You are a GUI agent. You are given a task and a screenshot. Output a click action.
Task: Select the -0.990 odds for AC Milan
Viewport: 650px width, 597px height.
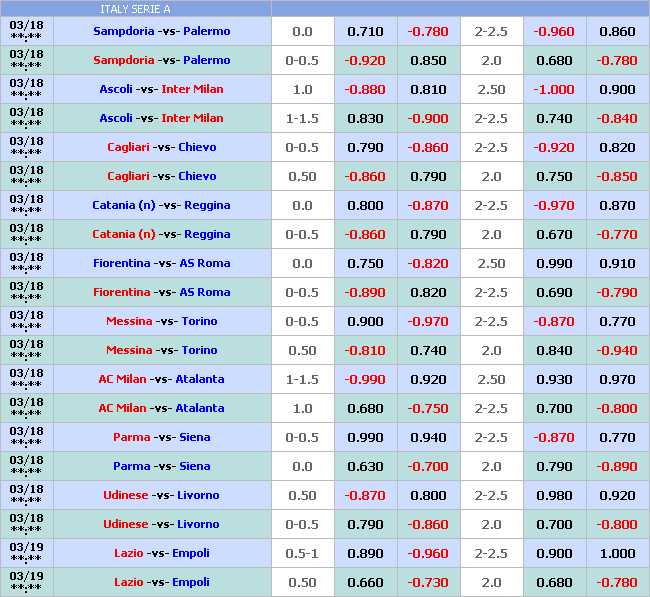tap(365, 379)
